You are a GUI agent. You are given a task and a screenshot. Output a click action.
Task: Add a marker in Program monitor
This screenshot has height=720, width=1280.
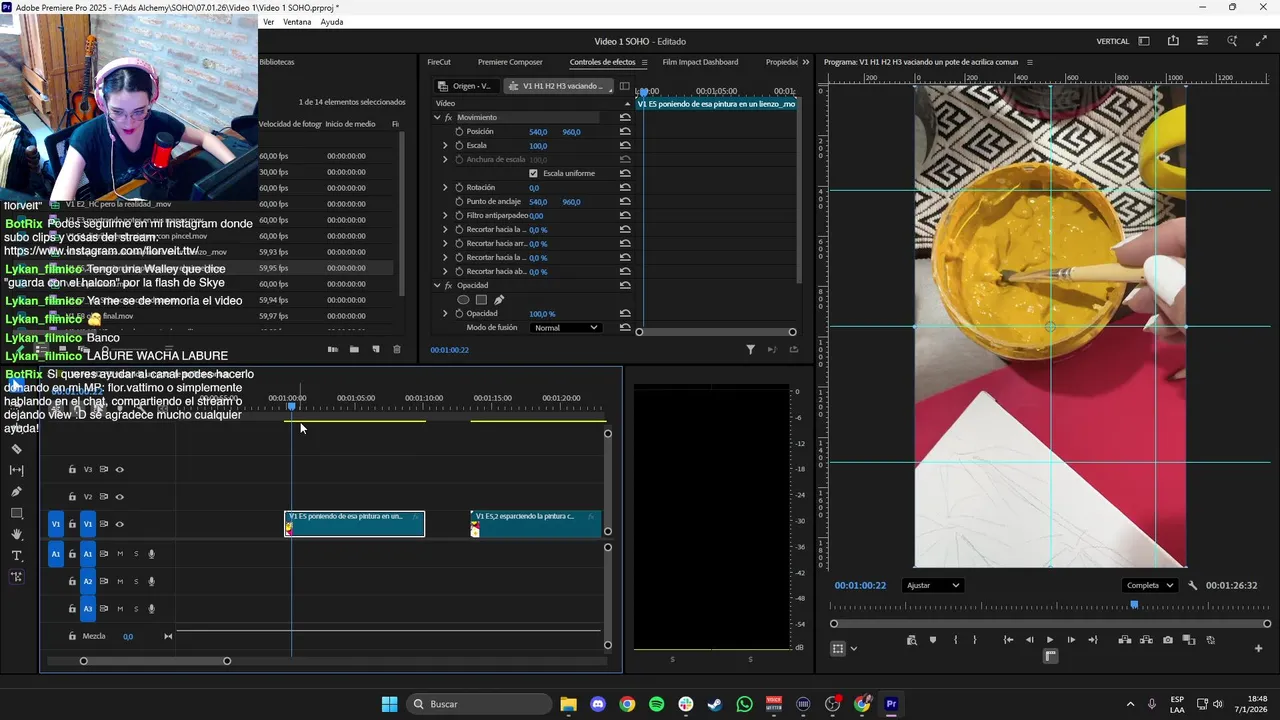[x=933, y=640]
